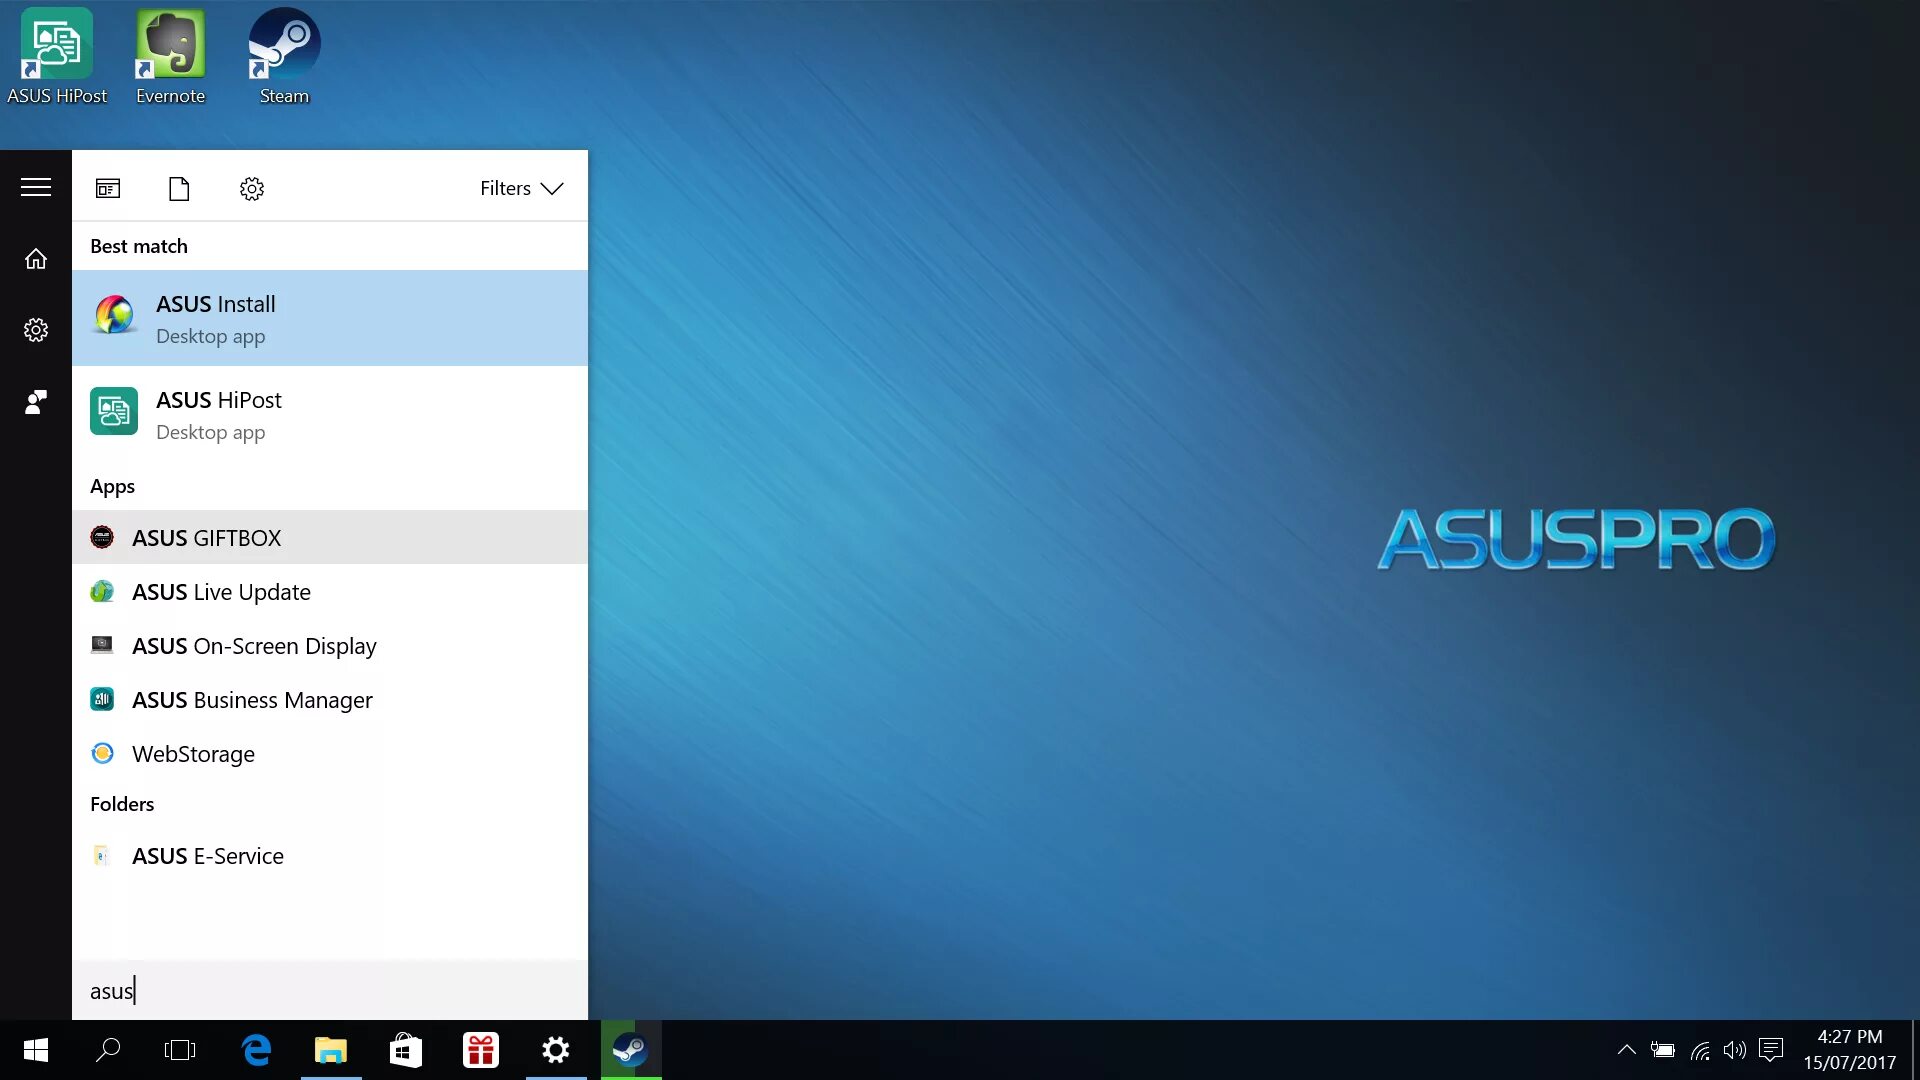The width and height of the screenshot is (1920, 1080).
Task: Click the search box containing asus
Action: pos(330,990)
